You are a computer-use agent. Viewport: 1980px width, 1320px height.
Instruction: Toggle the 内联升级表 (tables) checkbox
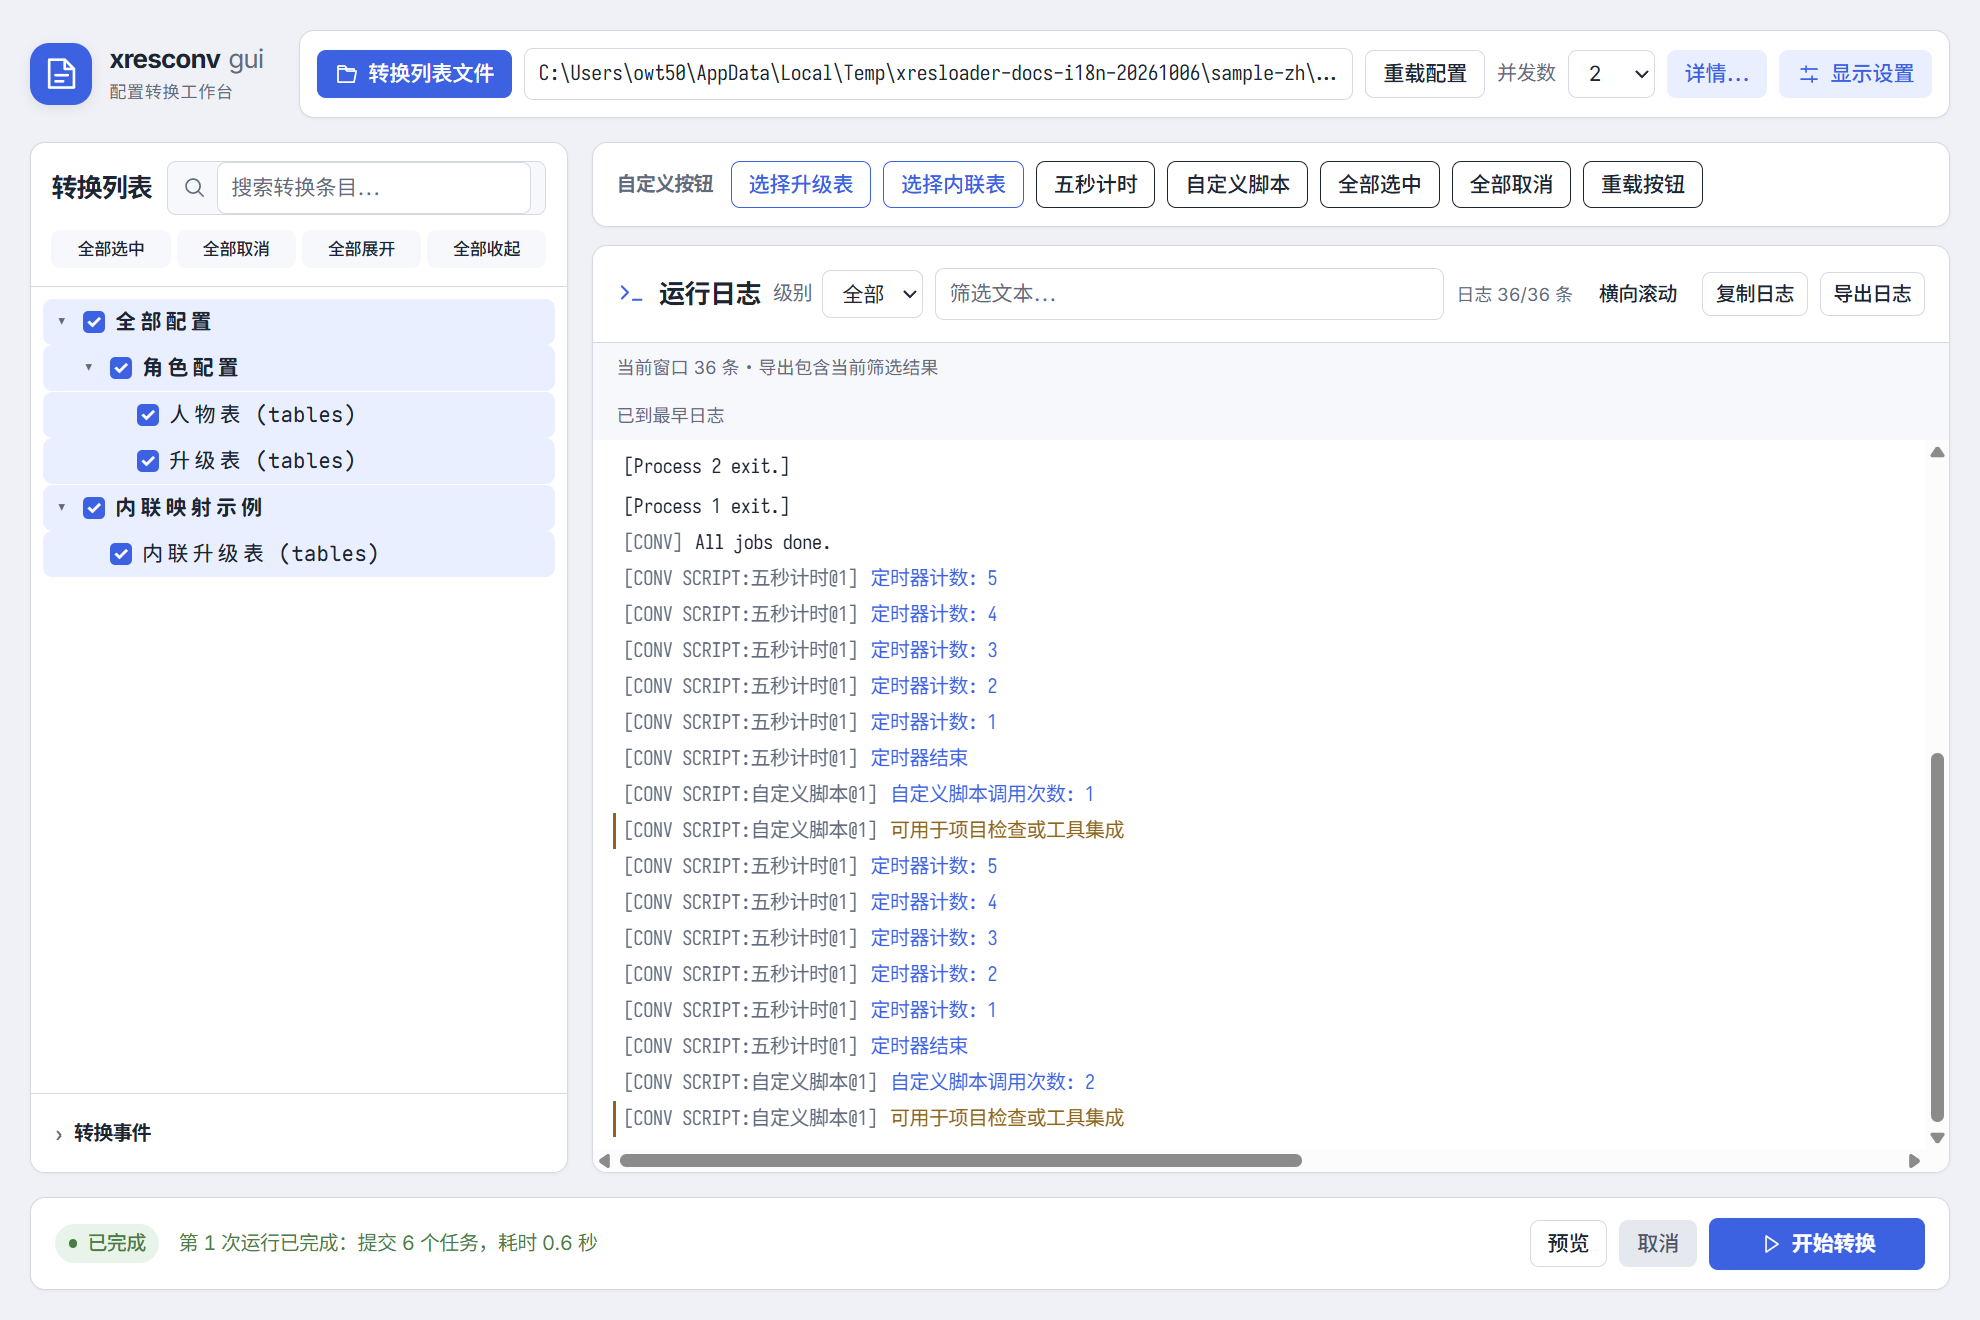(x=121, y=554)
